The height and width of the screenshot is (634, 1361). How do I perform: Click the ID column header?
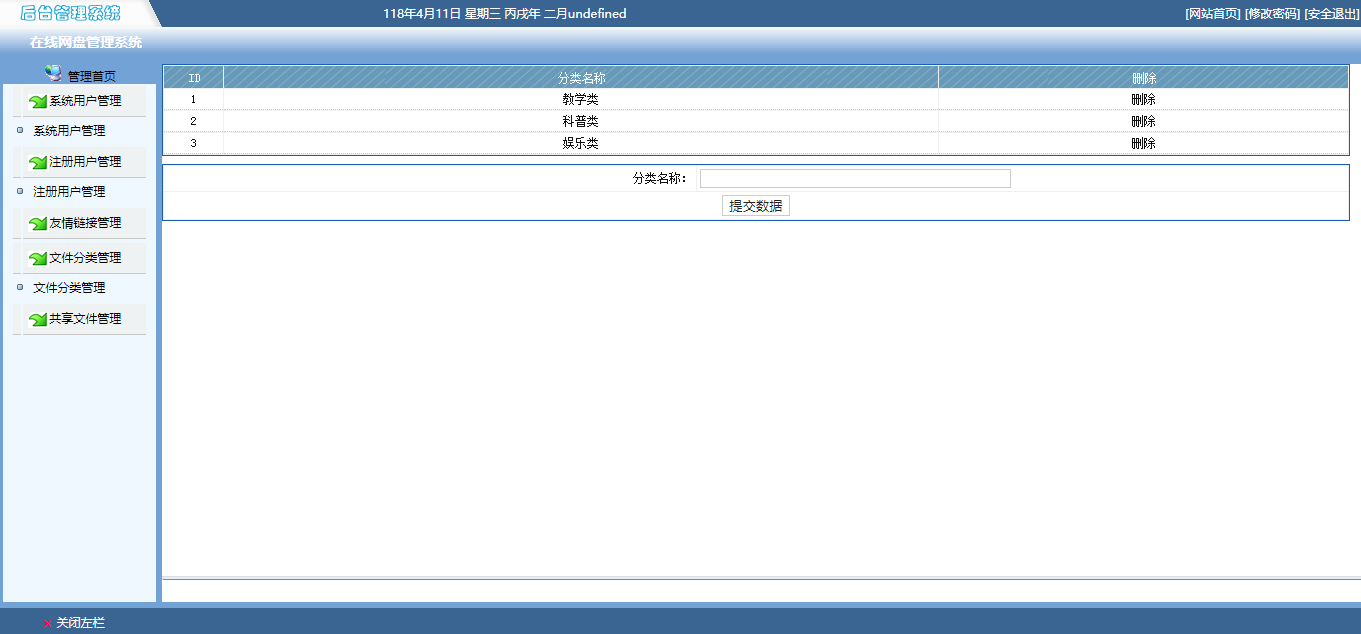194,78
